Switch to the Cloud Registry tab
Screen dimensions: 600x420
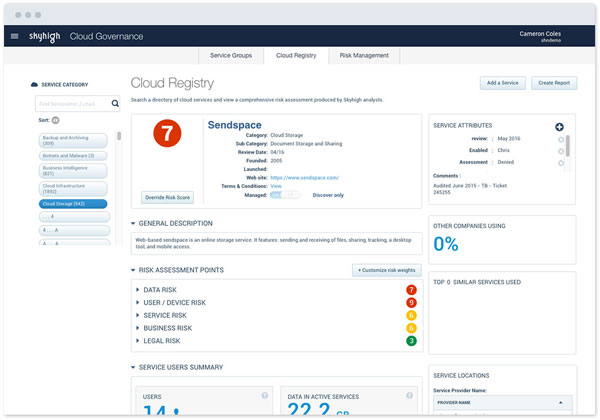pos(296,56)
